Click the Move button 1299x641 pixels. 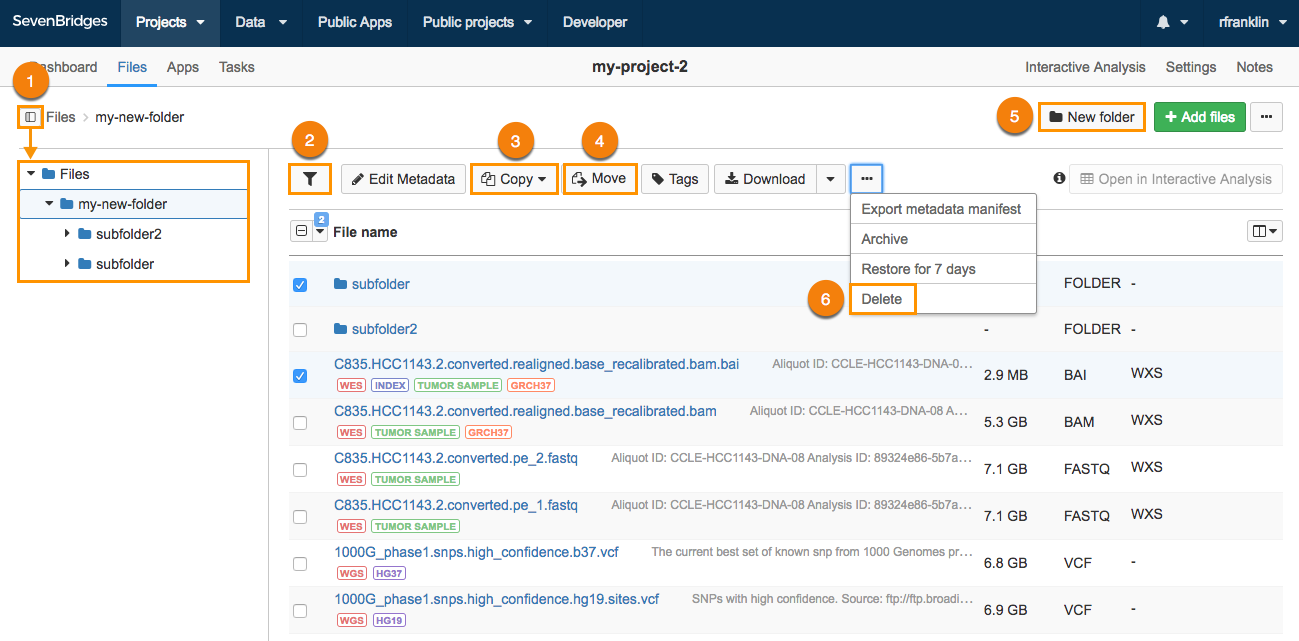[x=600, y=179]
